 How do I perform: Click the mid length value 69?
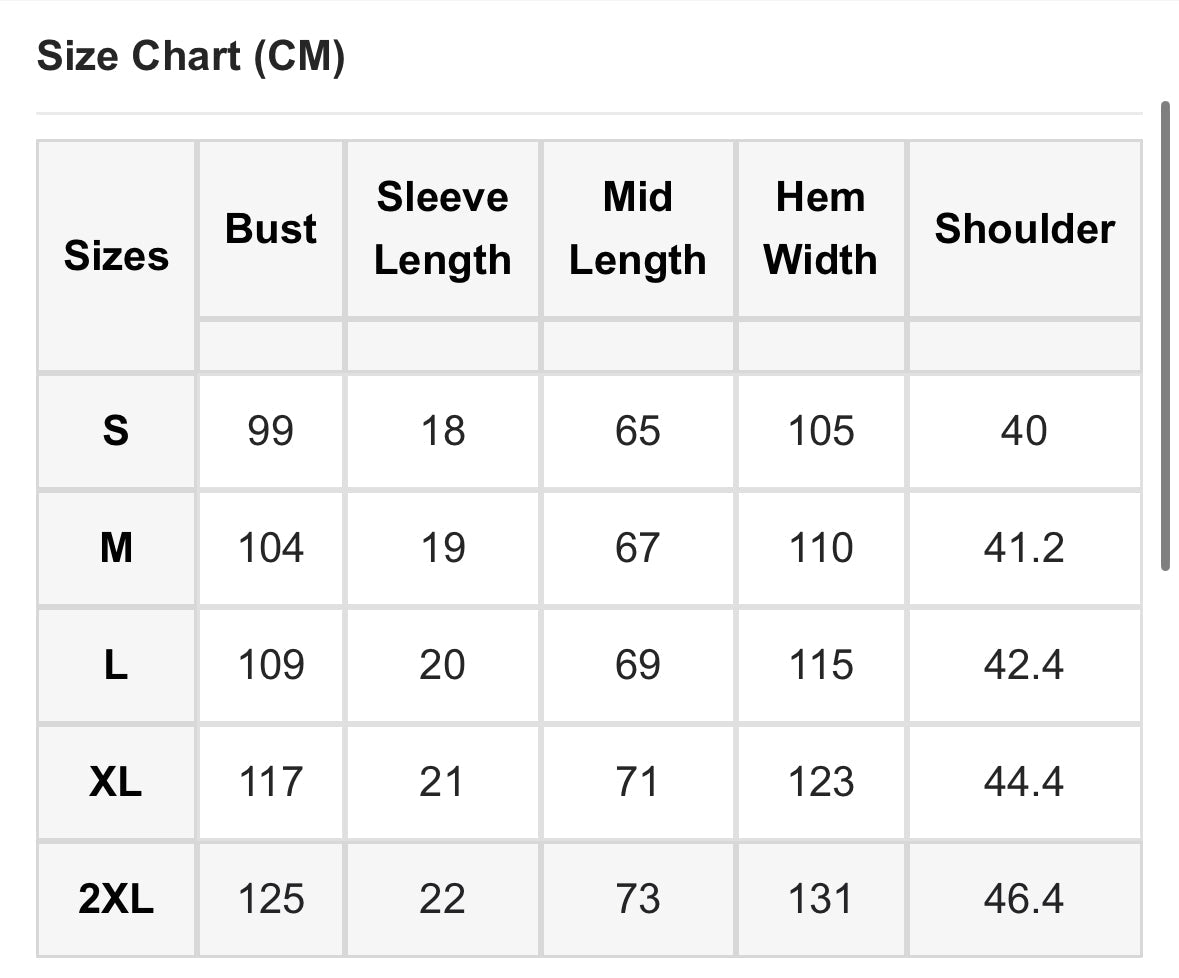638,665
